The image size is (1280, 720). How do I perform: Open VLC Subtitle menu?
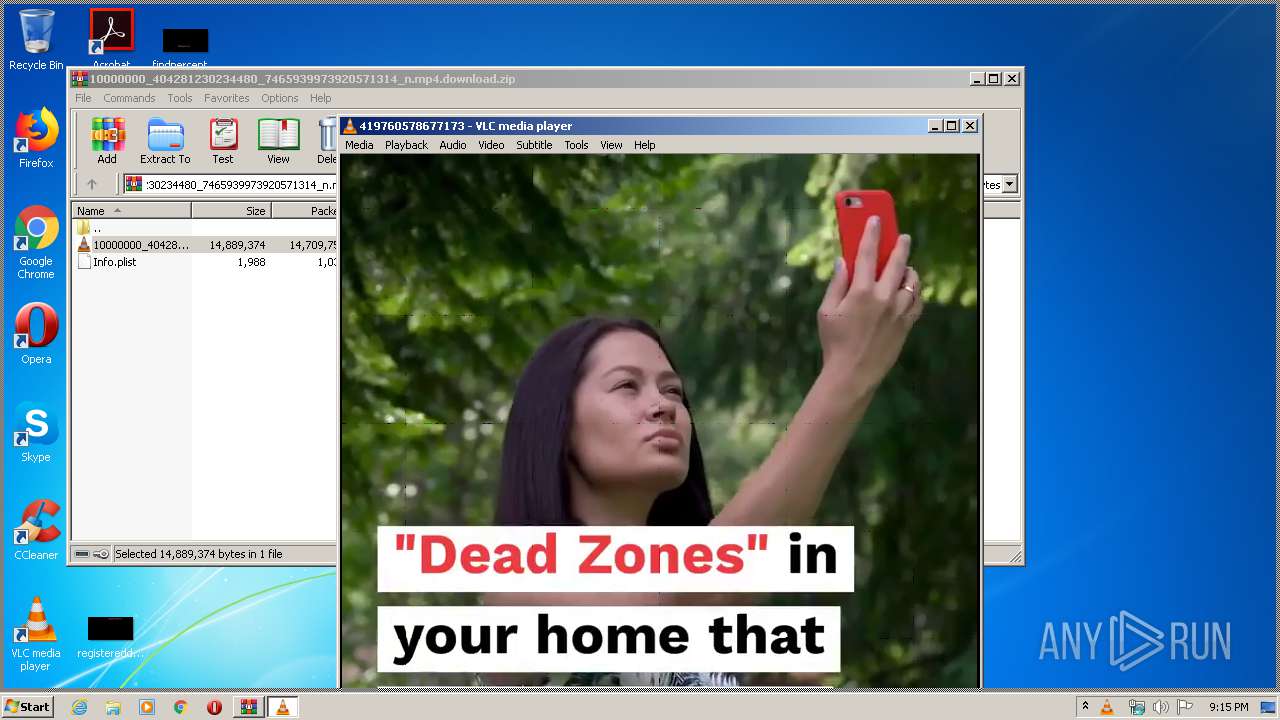click(534, 145)
